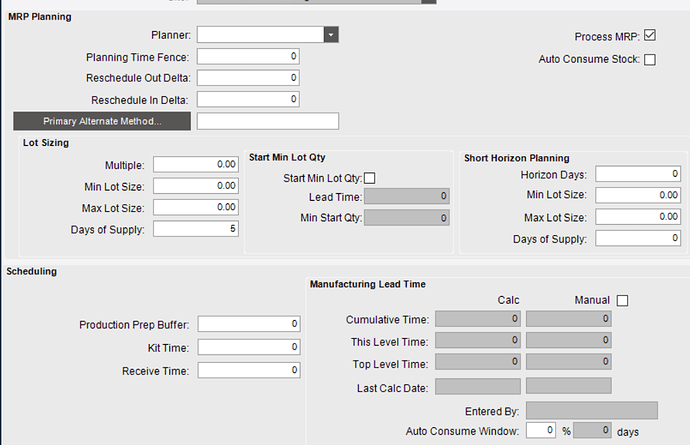Open the Planner dropdown arrow

(x=331, y=35)
